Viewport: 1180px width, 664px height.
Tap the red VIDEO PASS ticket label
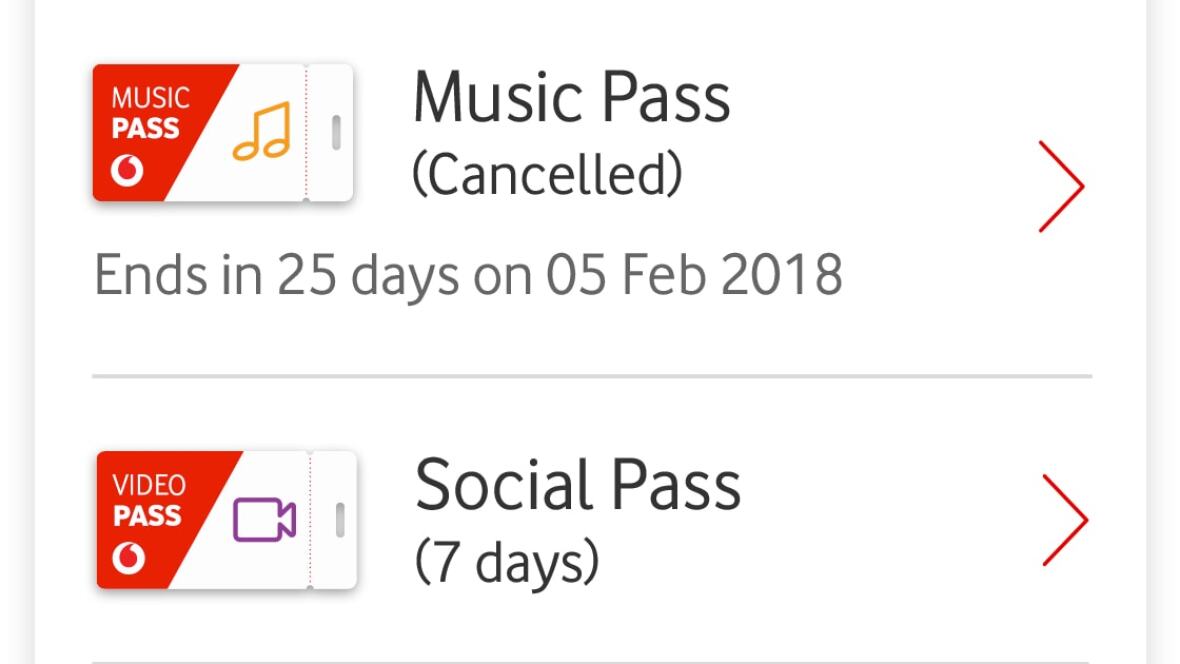pos(147,501)
